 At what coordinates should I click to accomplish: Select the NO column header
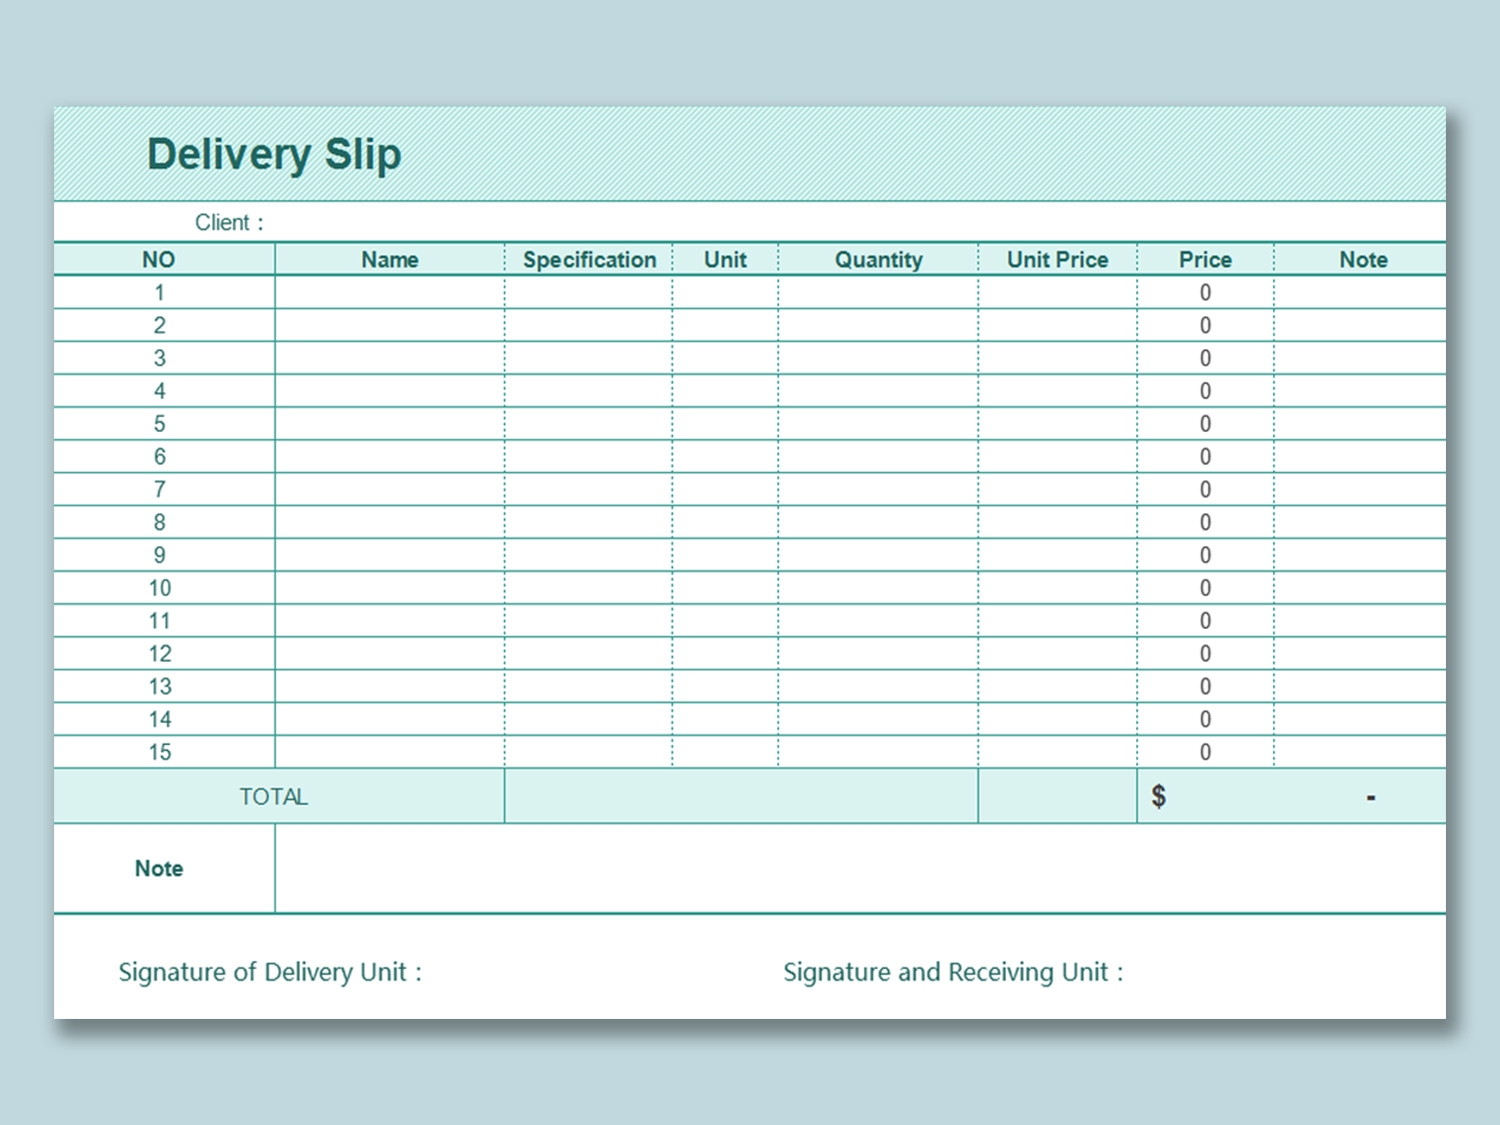(159, 260)
